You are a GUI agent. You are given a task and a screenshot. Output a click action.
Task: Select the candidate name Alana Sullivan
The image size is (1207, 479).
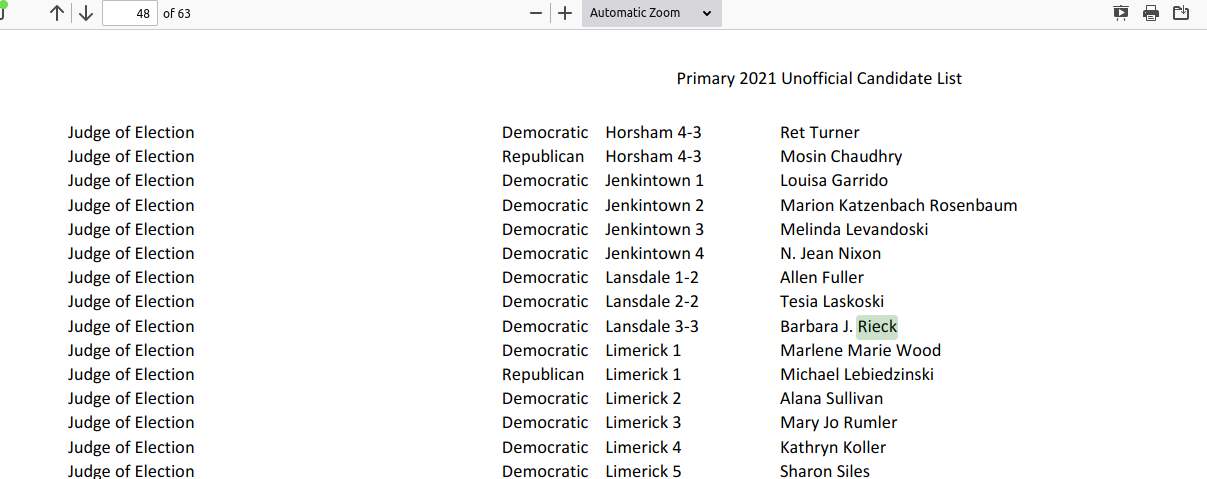point(832,398)
